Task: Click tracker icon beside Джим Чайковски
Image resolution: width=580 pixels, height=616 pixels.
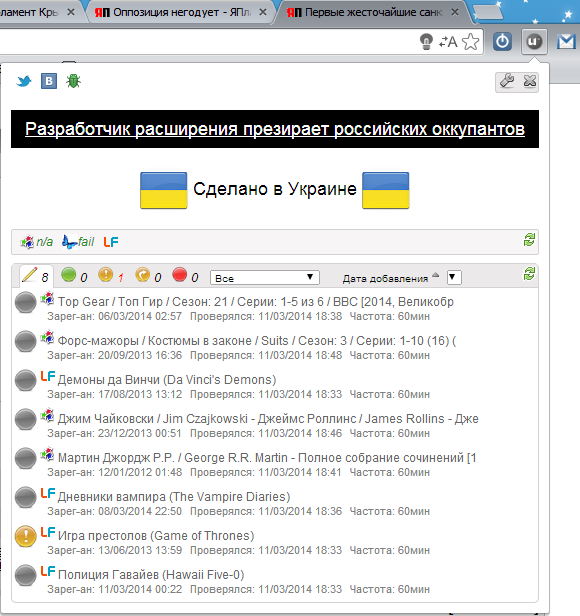Action: [x=48, y=415]
